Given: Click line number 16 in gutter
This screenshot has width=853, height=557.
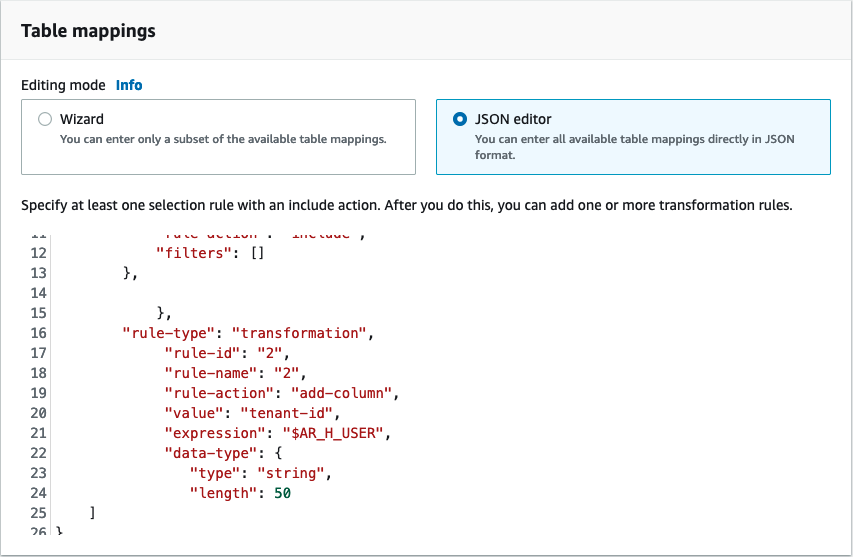Looking at the screenshot, I should 38,333.
